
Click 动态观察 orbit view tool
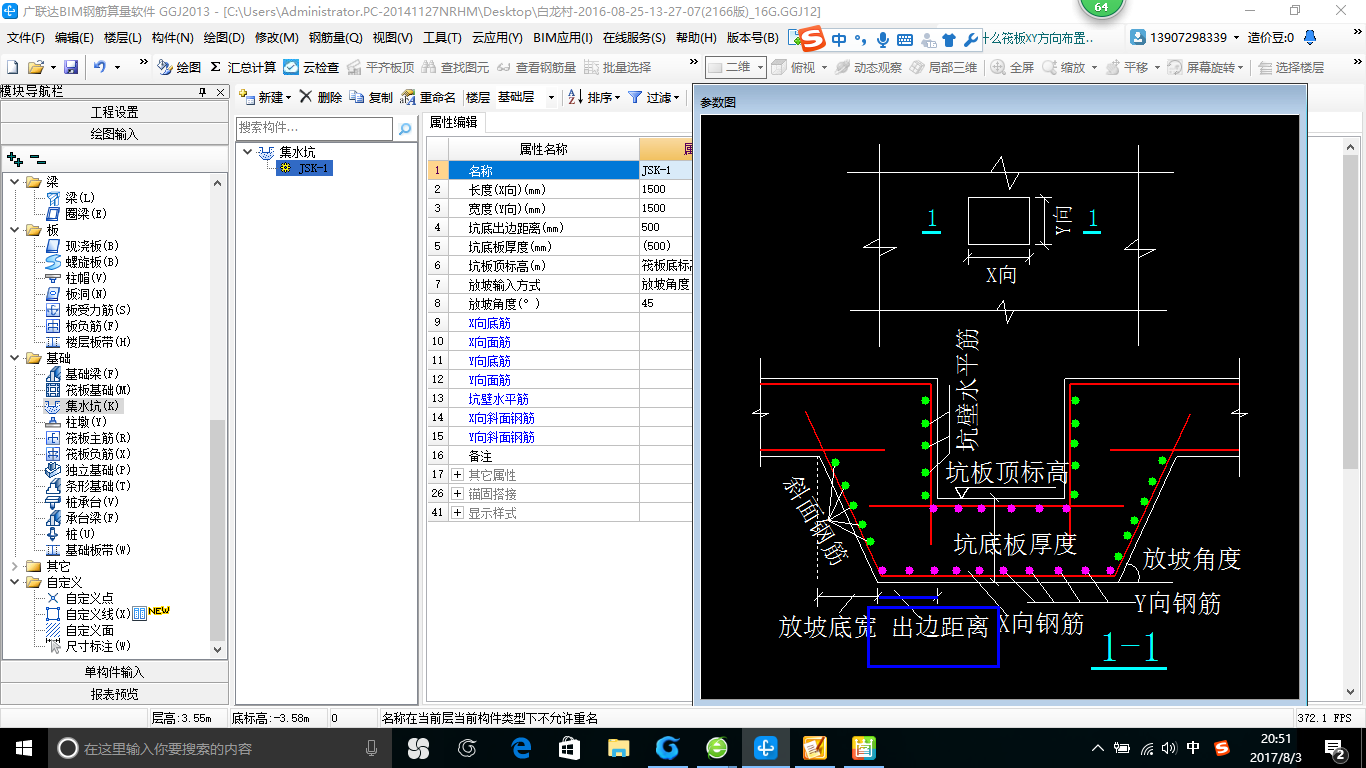tap(868, 67)
